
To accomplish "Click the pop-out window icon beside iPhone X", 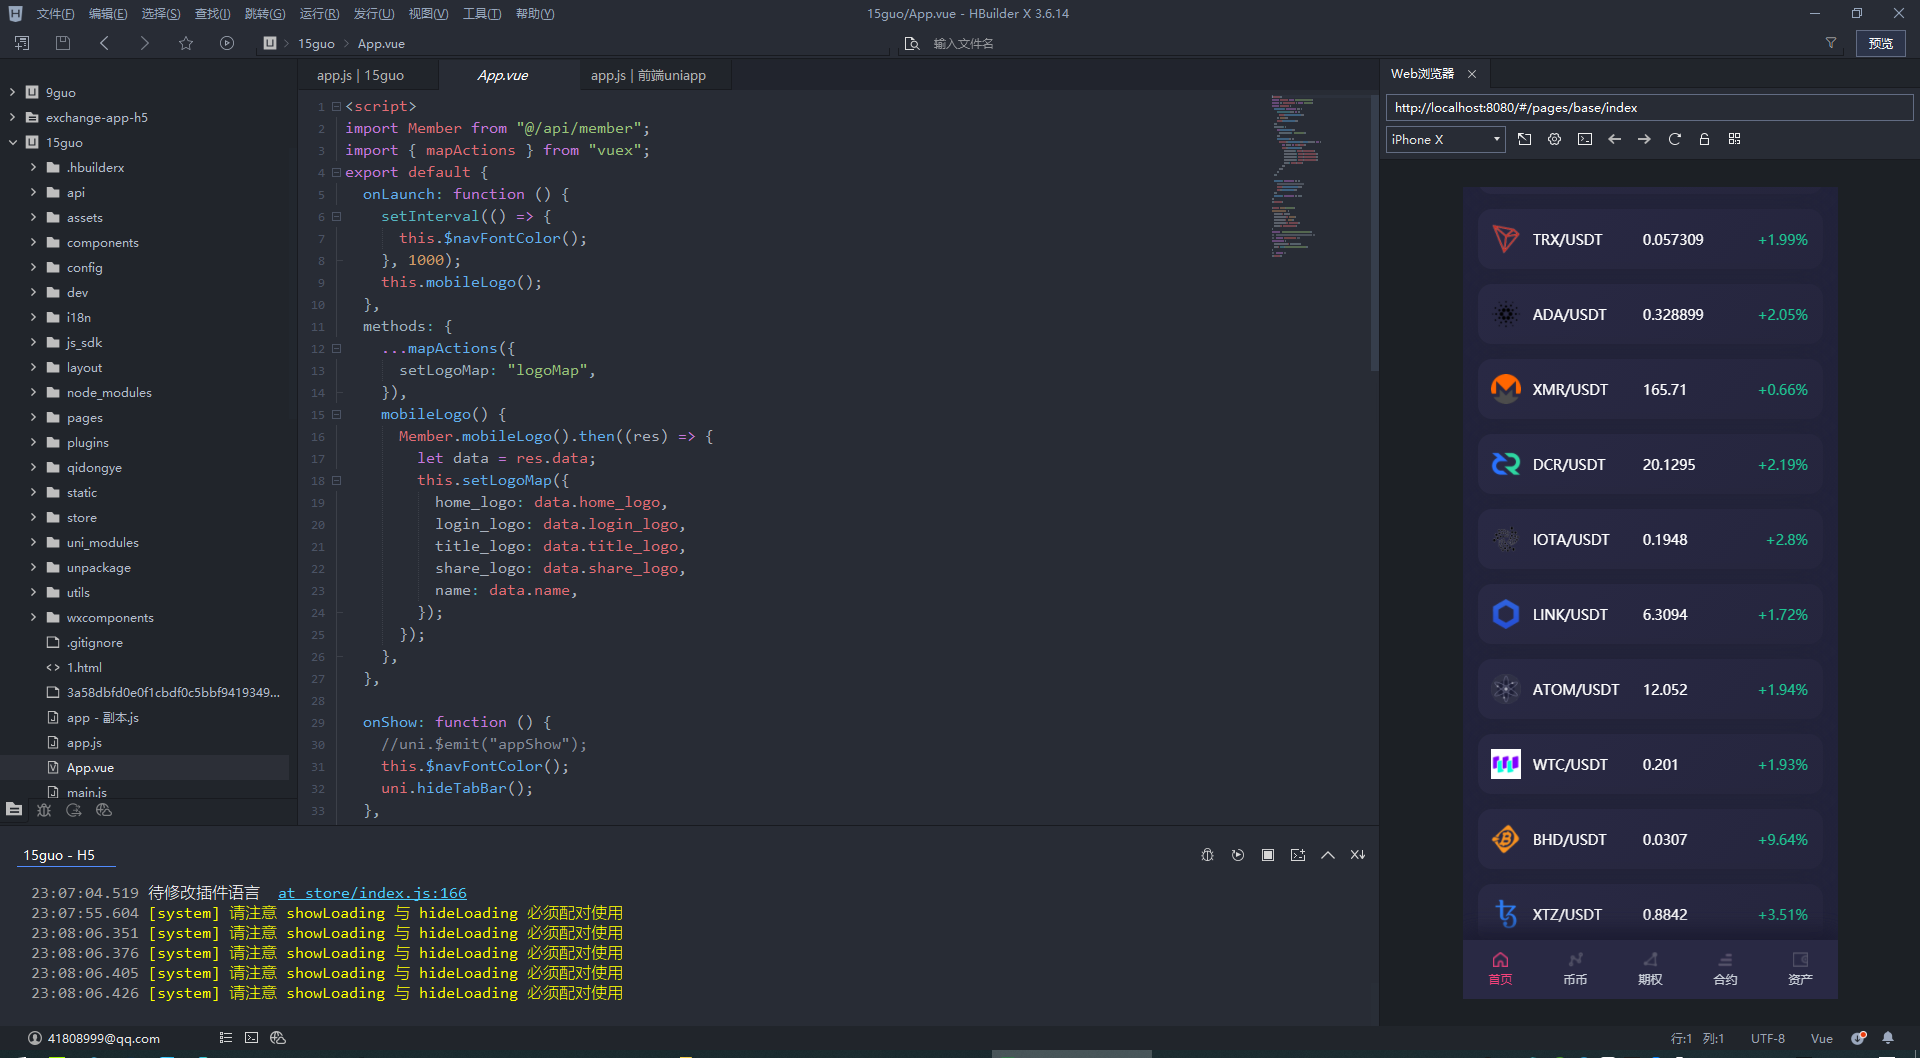I will tap(1524, 139).
